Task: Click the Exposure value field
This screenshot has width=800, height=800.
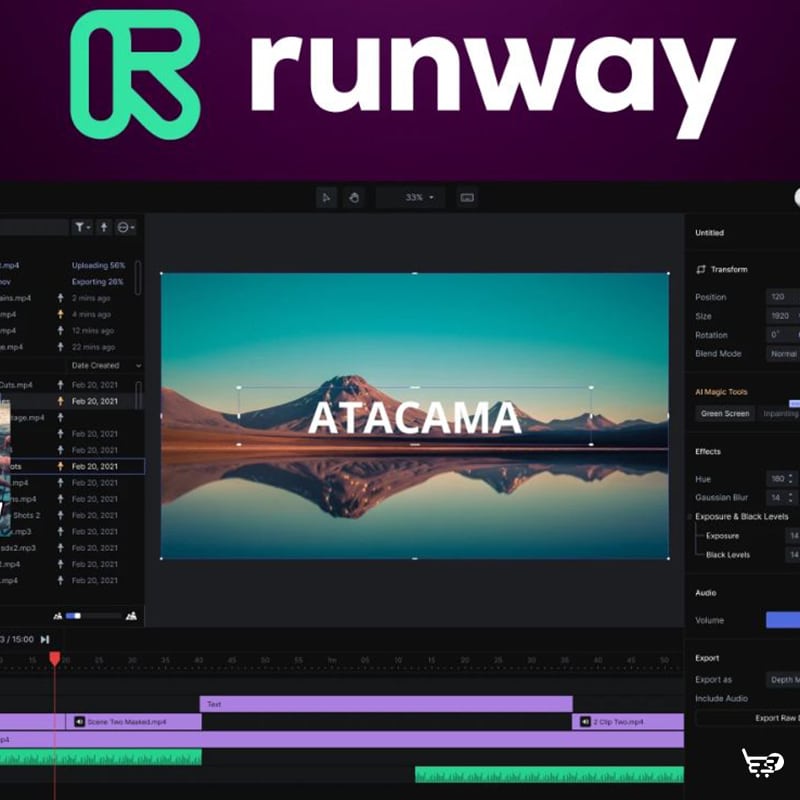Action: [792, 536]
